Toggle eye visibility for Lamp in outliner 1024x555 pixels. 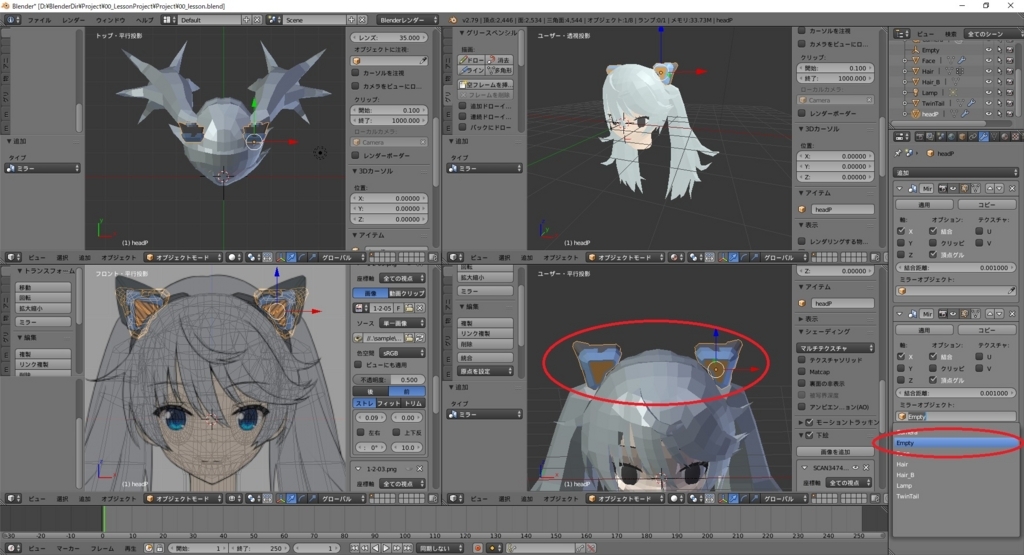click(988, 92)
